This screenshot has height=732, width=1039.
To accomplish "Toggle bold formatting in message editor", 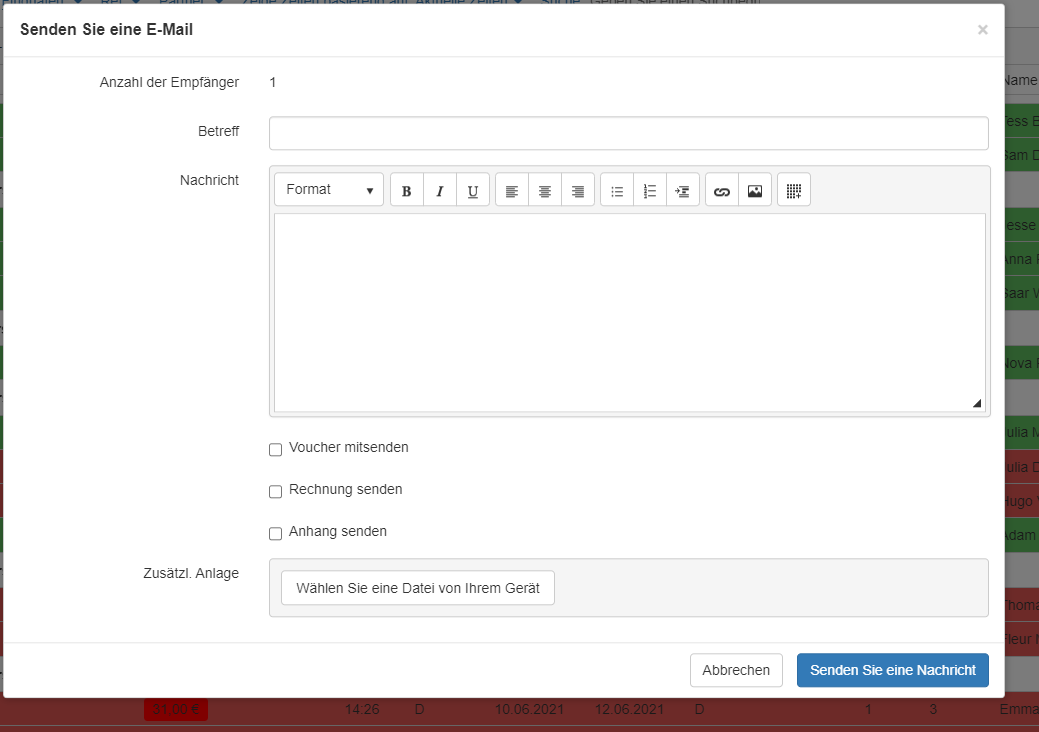I will (407, 191).
